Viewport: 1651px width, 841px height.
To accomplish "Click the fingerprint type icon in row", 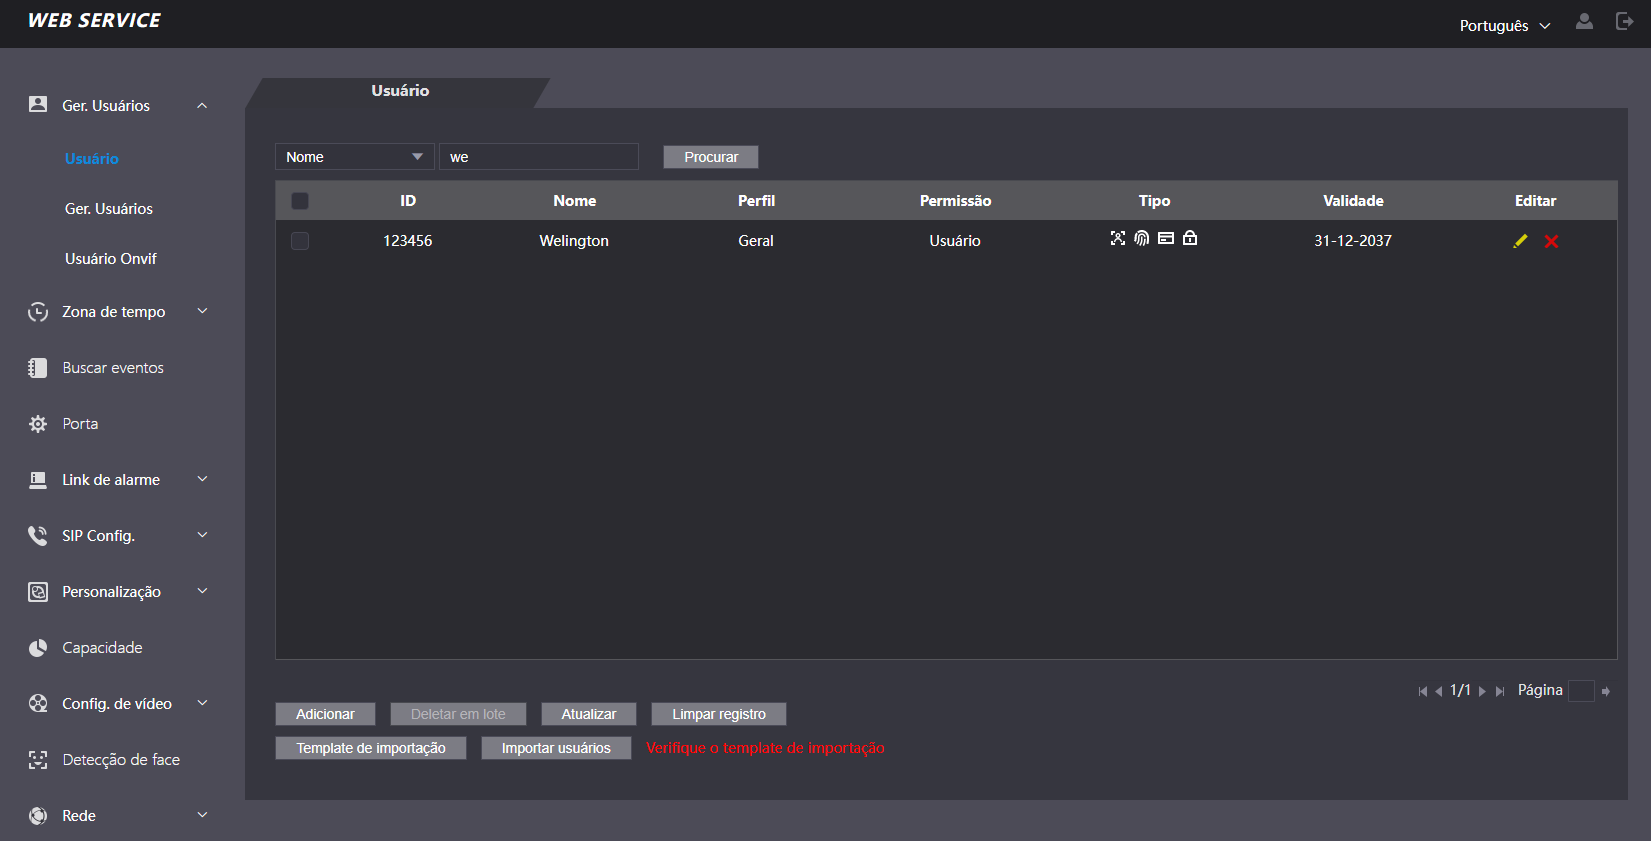I will (1141, 238).
